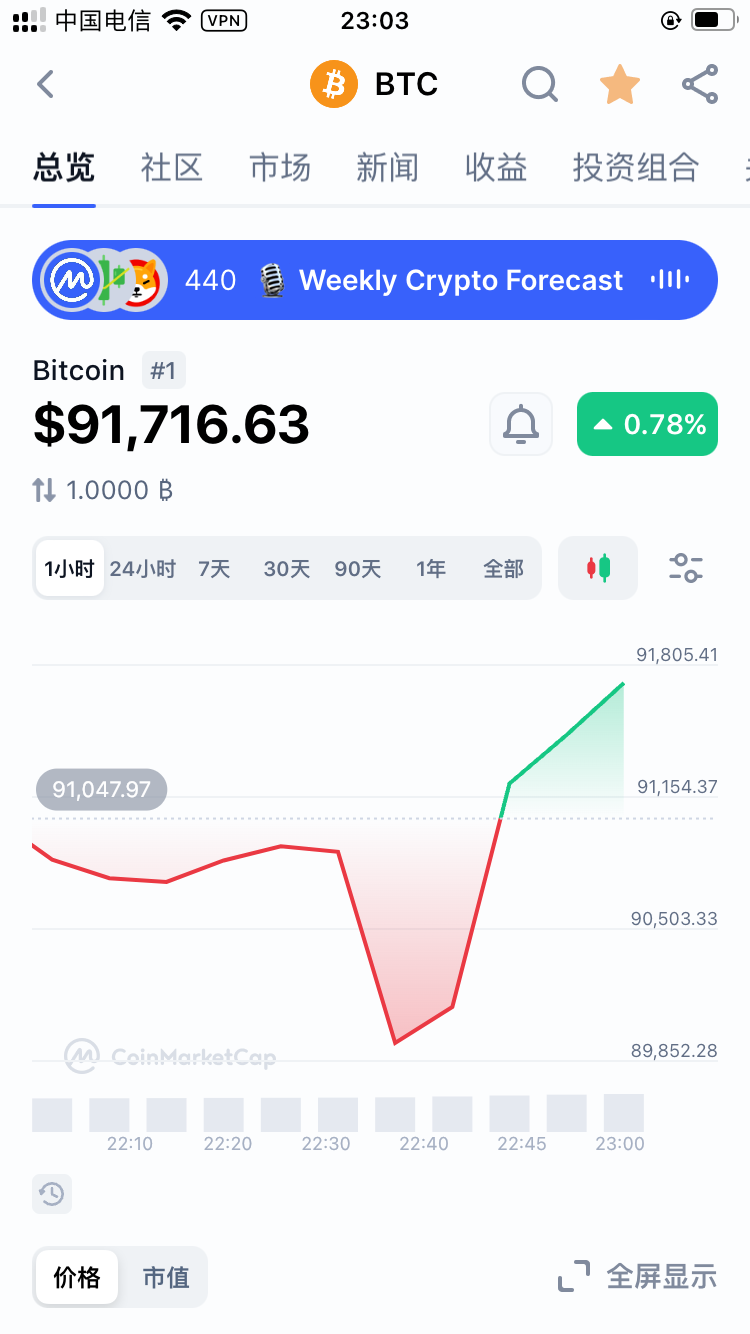The image size is (750, 1334).
Task: Switch to the 新闻 tab
Action: (387, 167)
